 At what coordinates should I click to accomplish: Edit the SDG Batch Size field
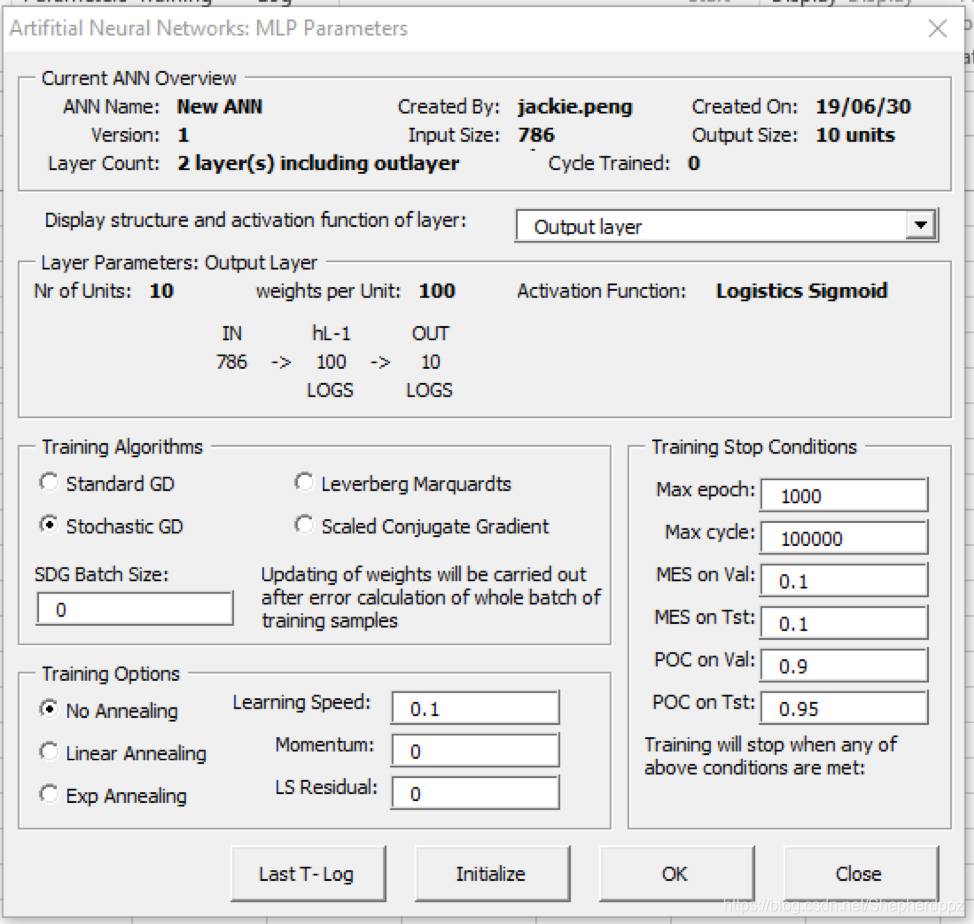135,607
